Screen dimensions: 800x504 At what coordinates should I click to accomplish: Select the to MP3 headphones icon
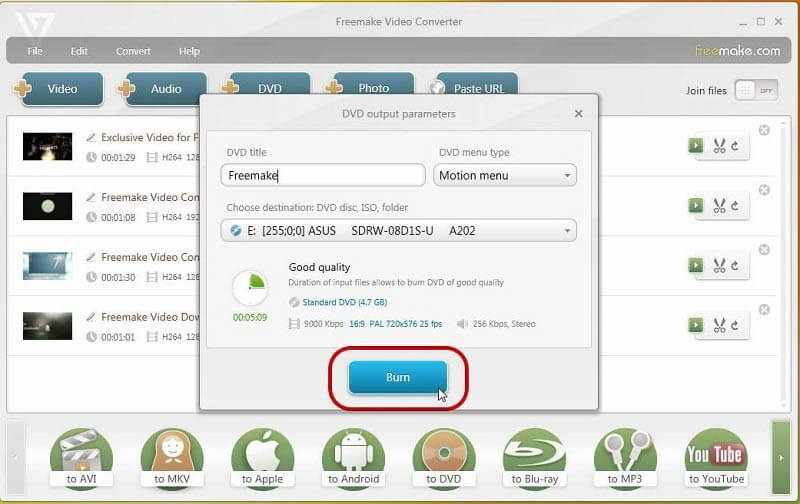(625, 457)
